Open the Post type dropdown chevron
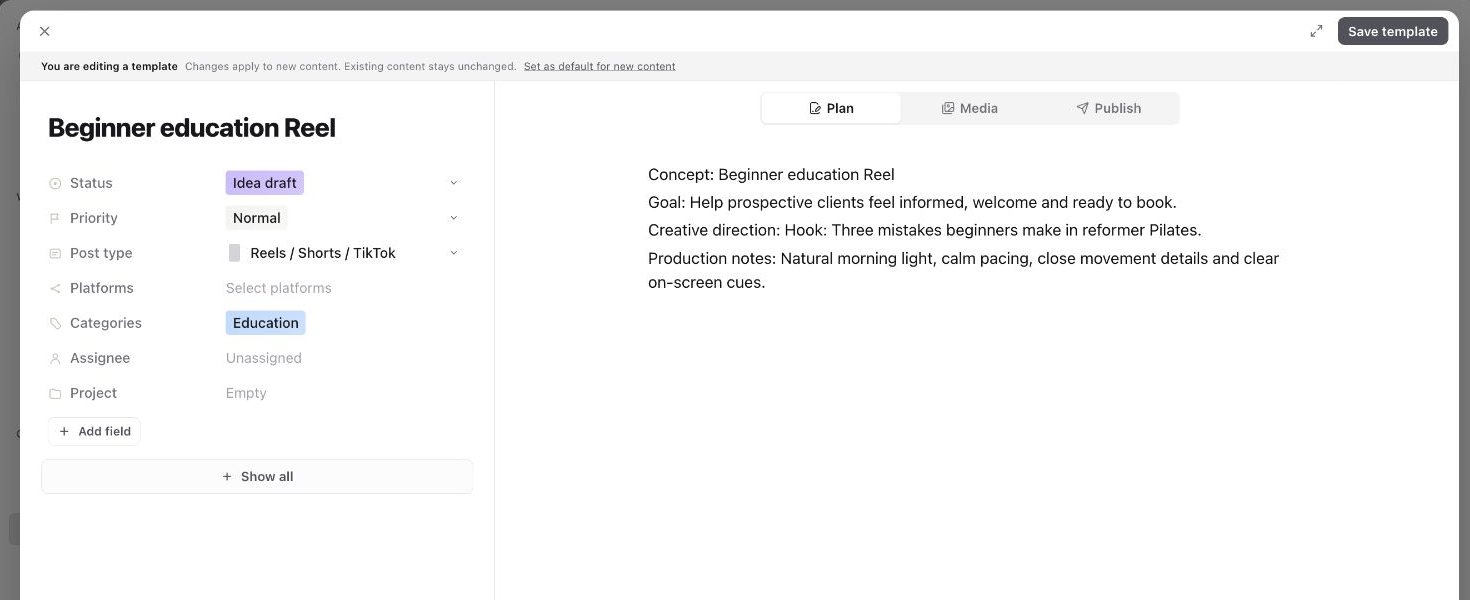This screenshot has height=600, width=1470. coord(453,253)
